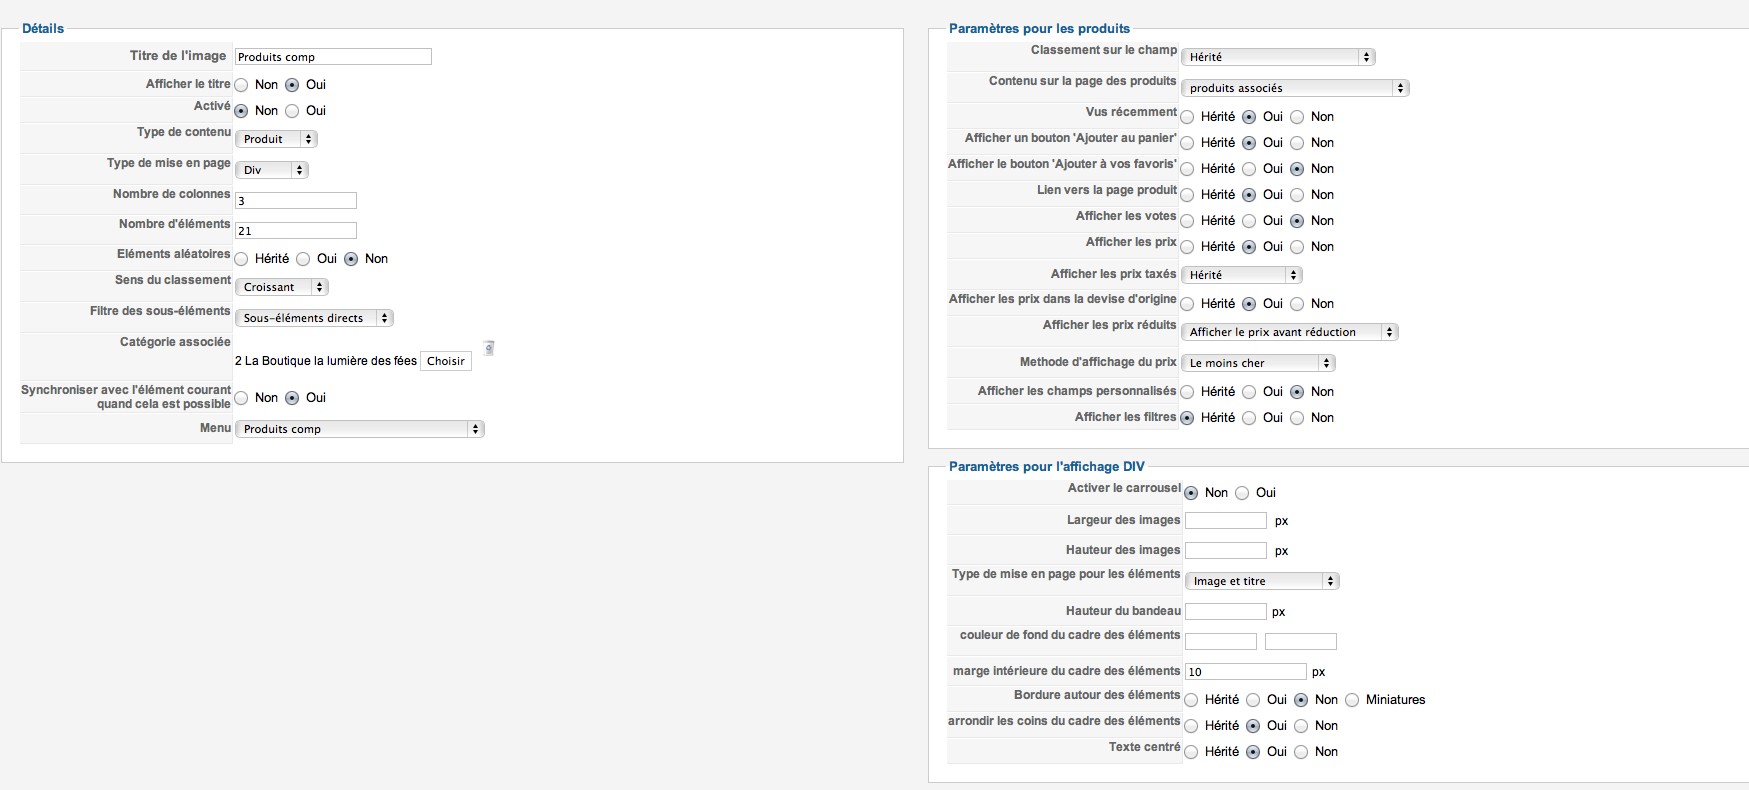
Task: Open the Afficher les prix réduits dropdown
Action: click(x=1290, y=332)
